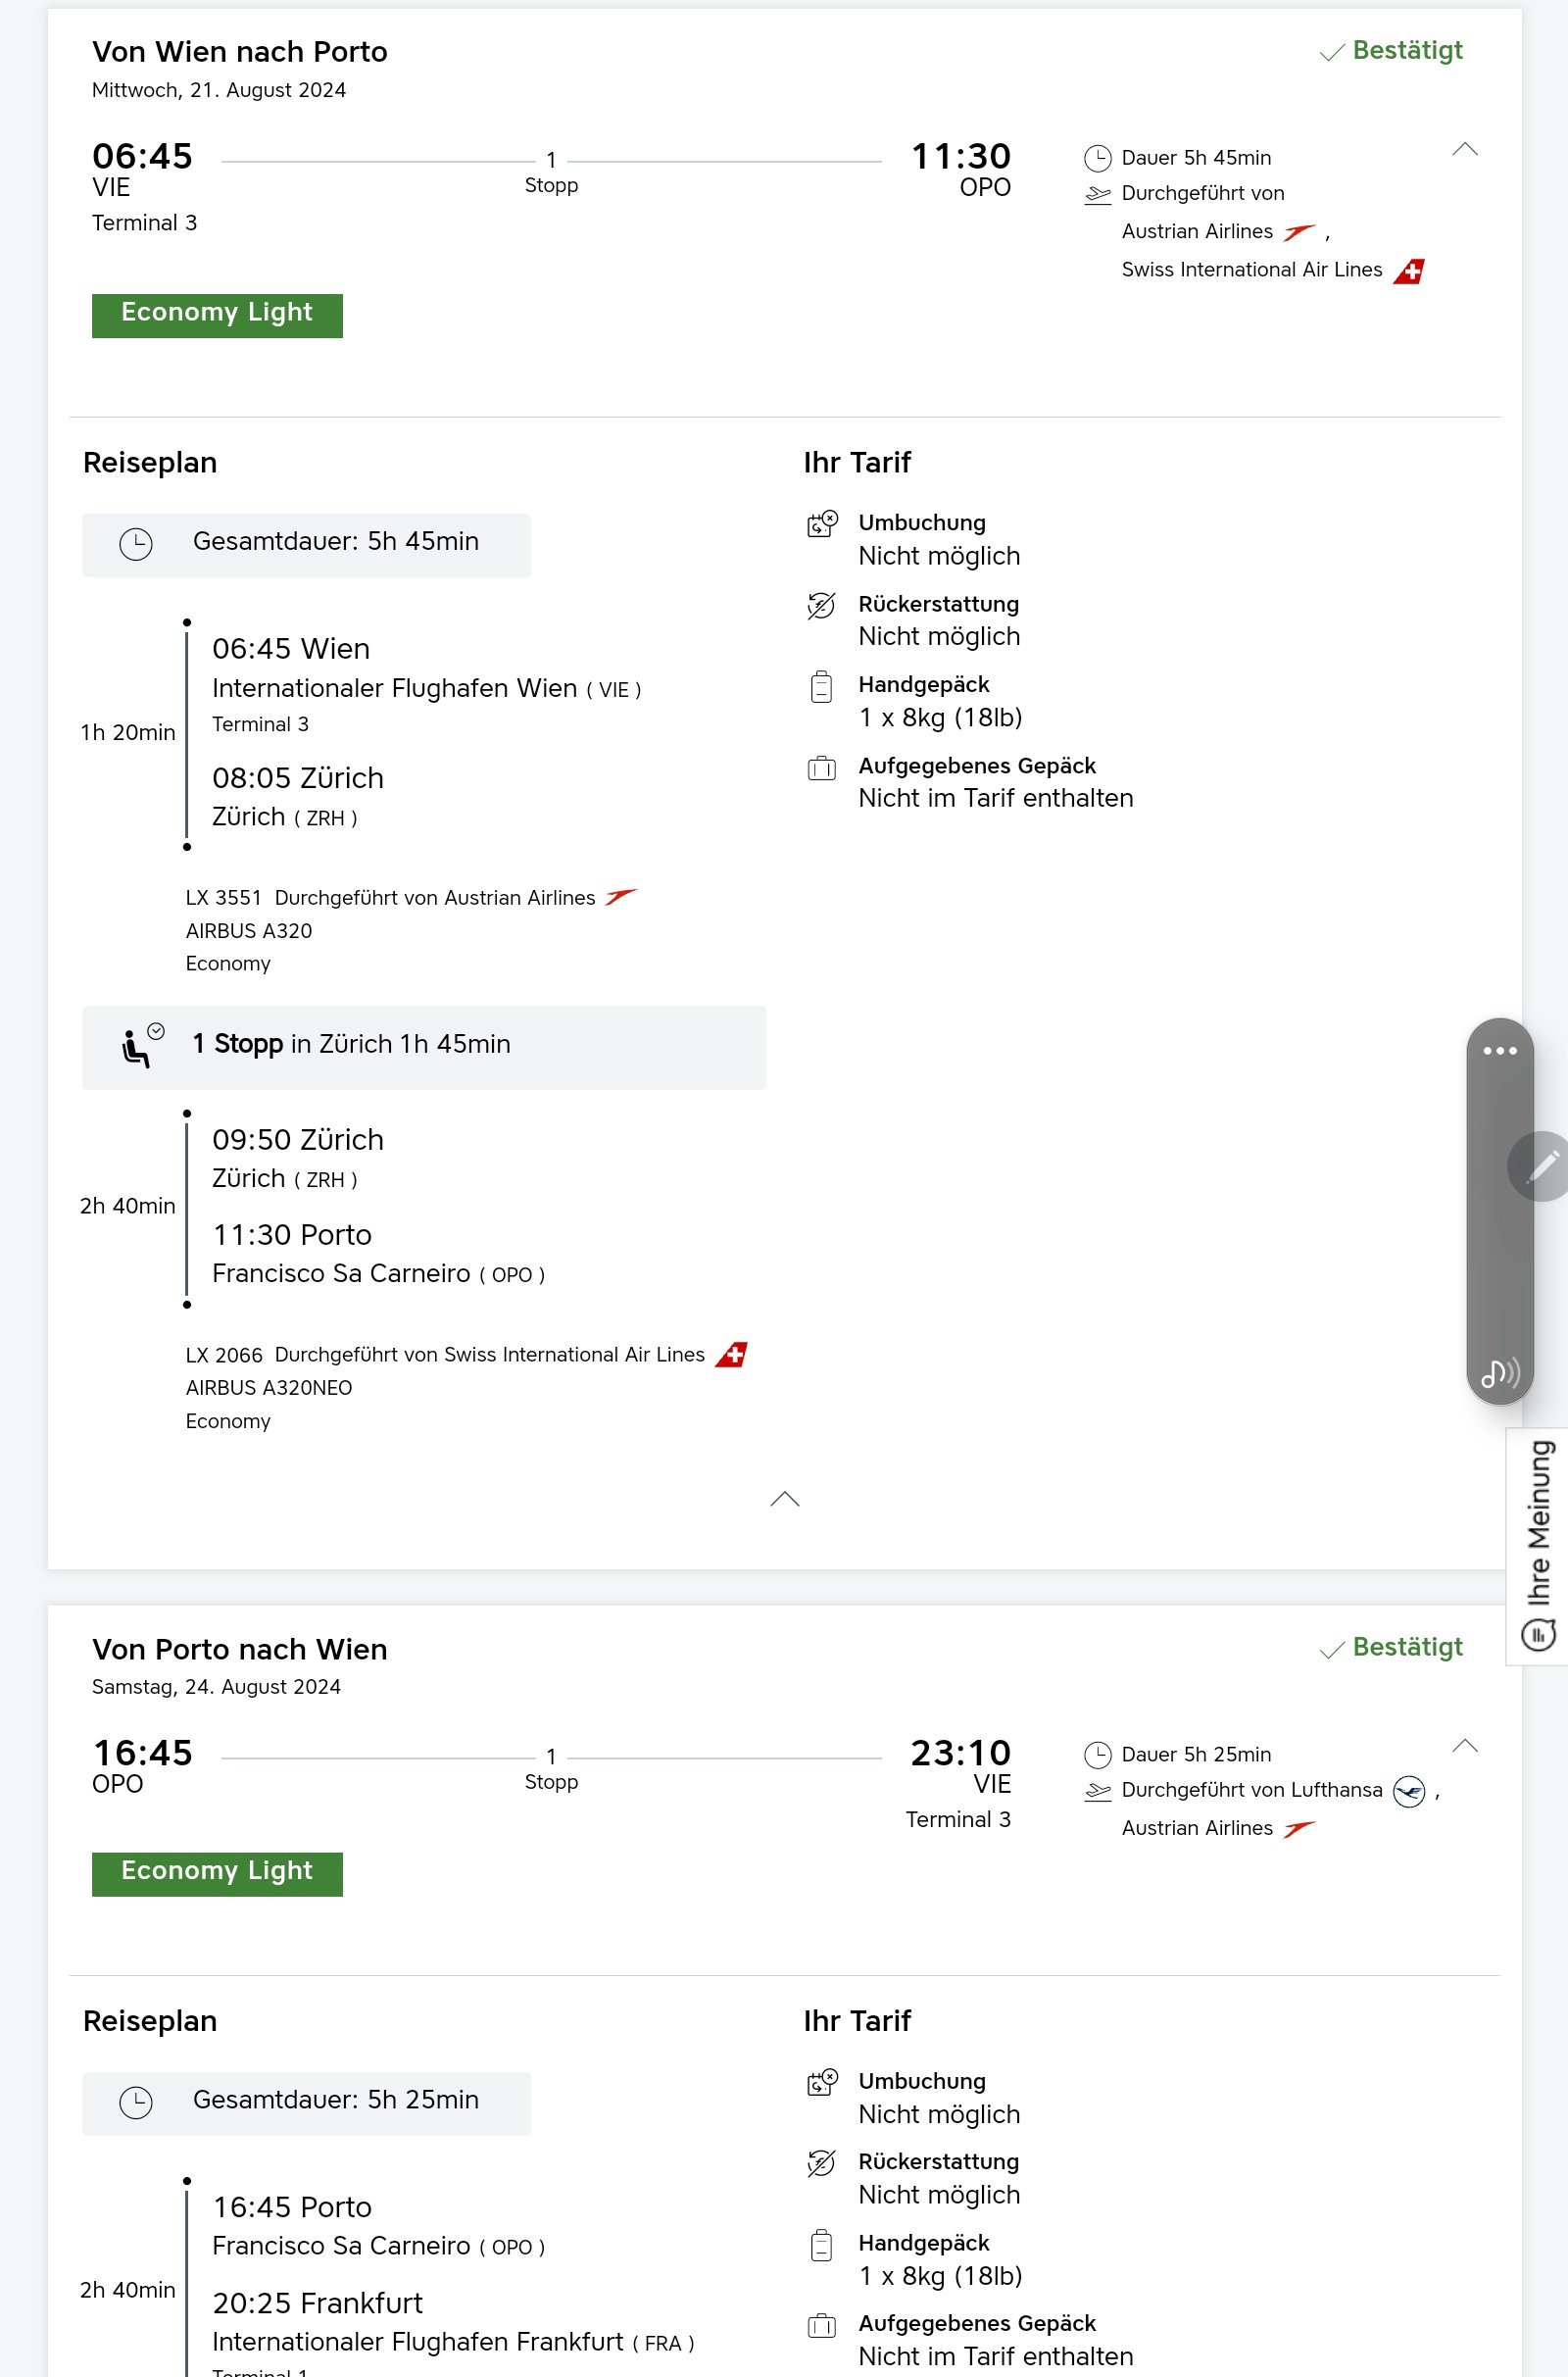The image size is (1568, 2377).
Task: Click the Rückerstattung refund icon in first tariff
Action: (x=822, y=605)
